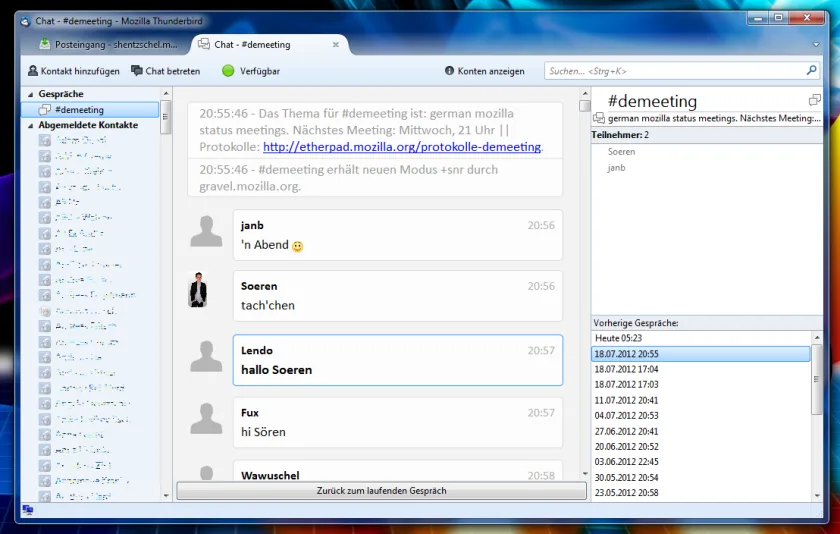Select 11.07.2012 20:41 conversation log
The width and height of the screenshot is (840, 534).
point(701,400)
